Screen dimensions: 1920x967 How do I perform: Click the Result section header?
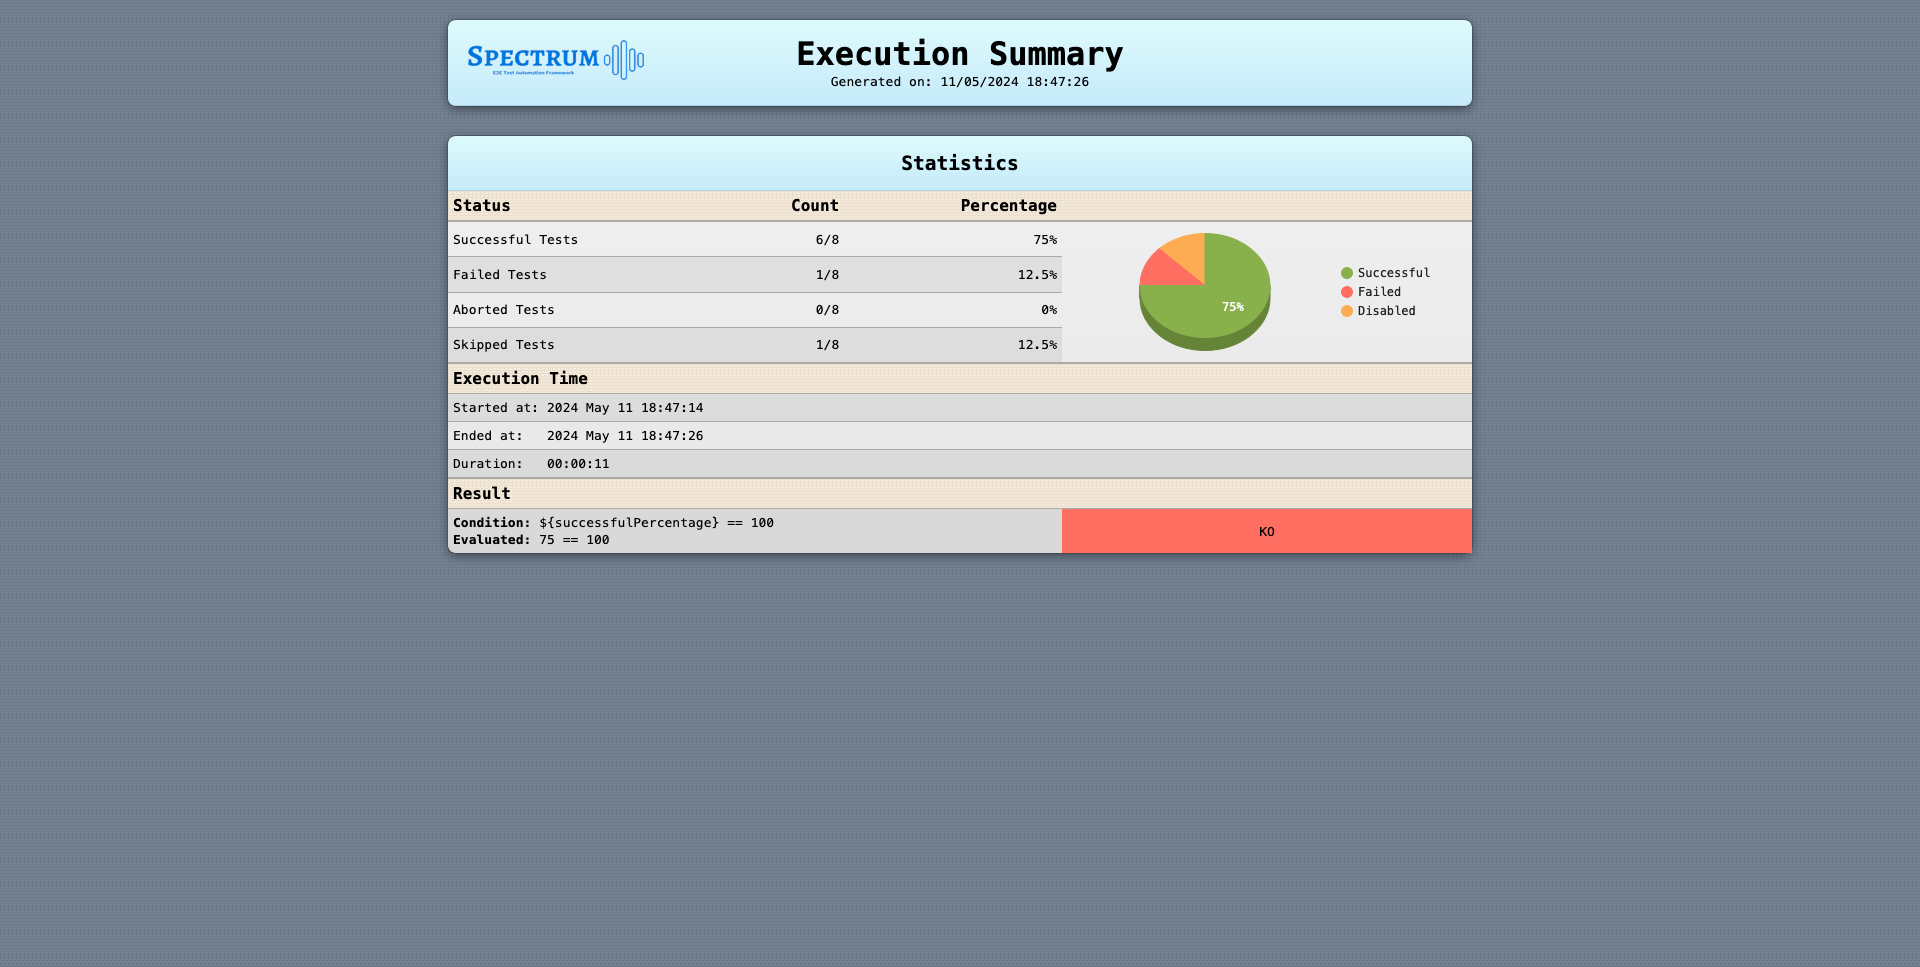coord(960,493)
